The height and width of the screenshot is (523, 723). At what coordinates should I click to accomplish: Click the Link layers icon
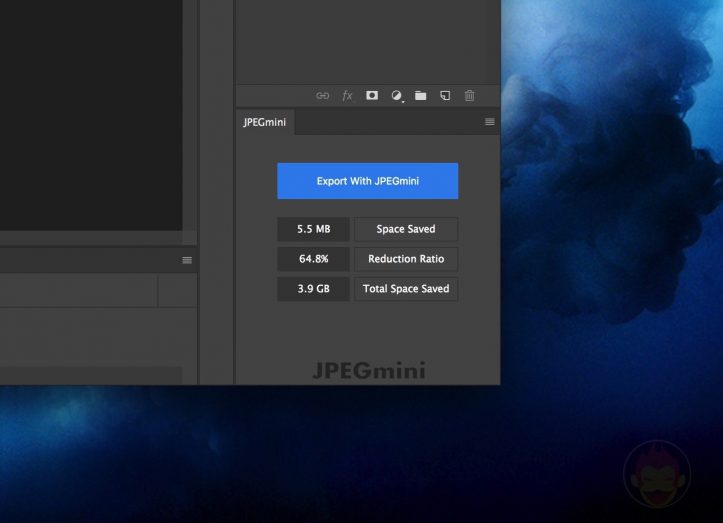(322, 95)
